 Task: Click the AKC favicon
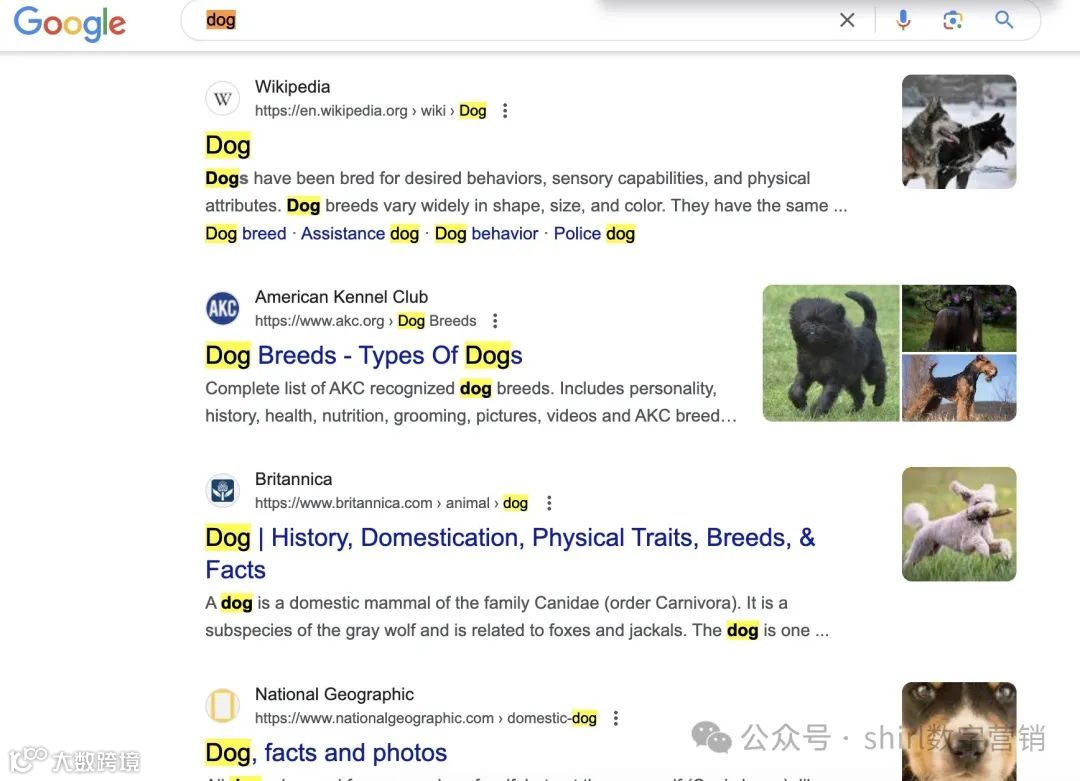222,308
